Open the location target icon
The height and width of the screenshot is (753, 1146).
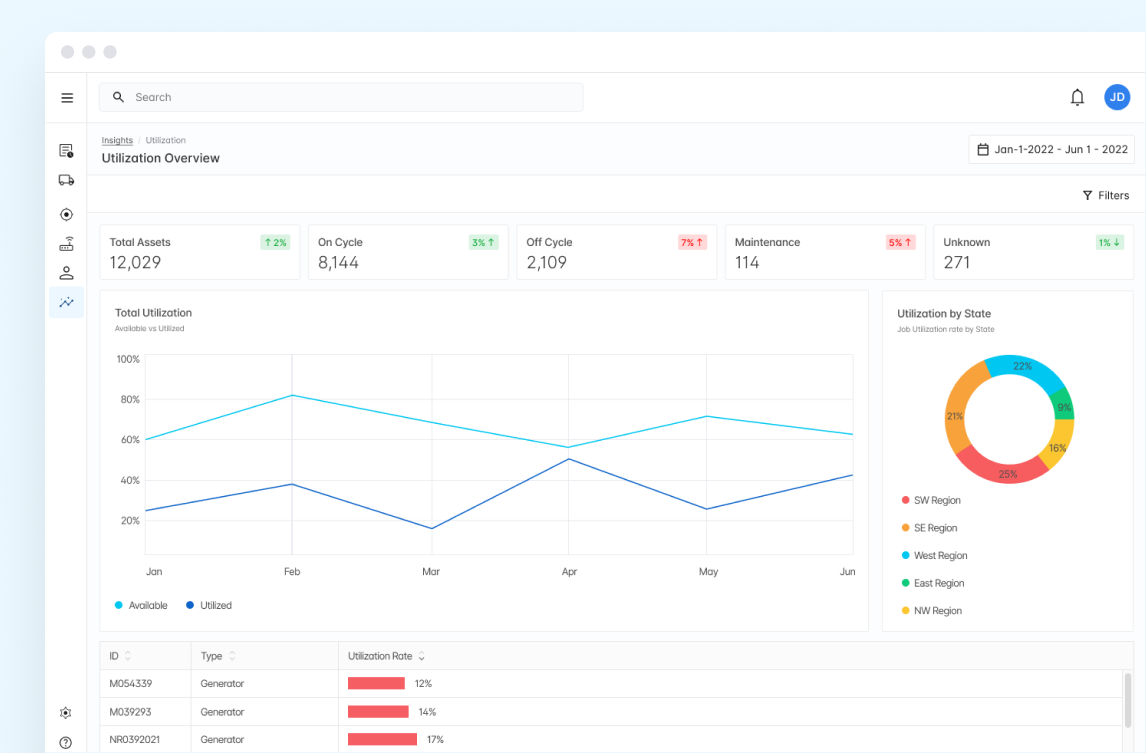66,214
